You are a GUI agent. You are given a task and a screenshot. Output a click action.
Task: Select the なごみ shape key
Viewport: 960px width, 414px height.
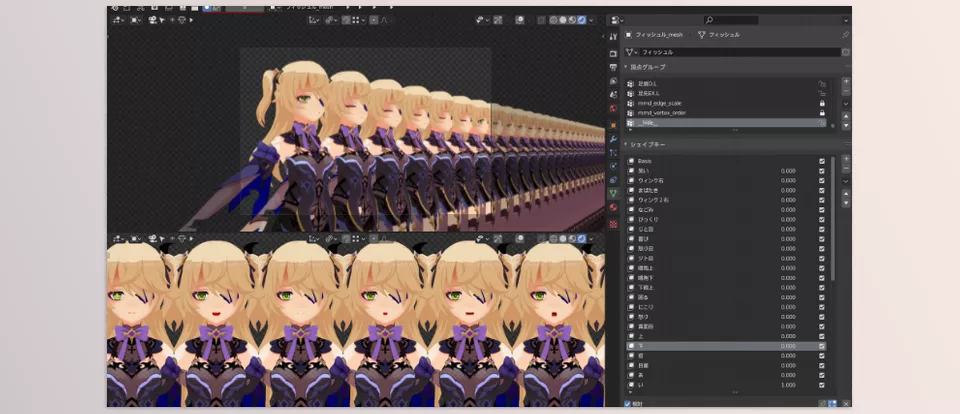tap(726, 209)
